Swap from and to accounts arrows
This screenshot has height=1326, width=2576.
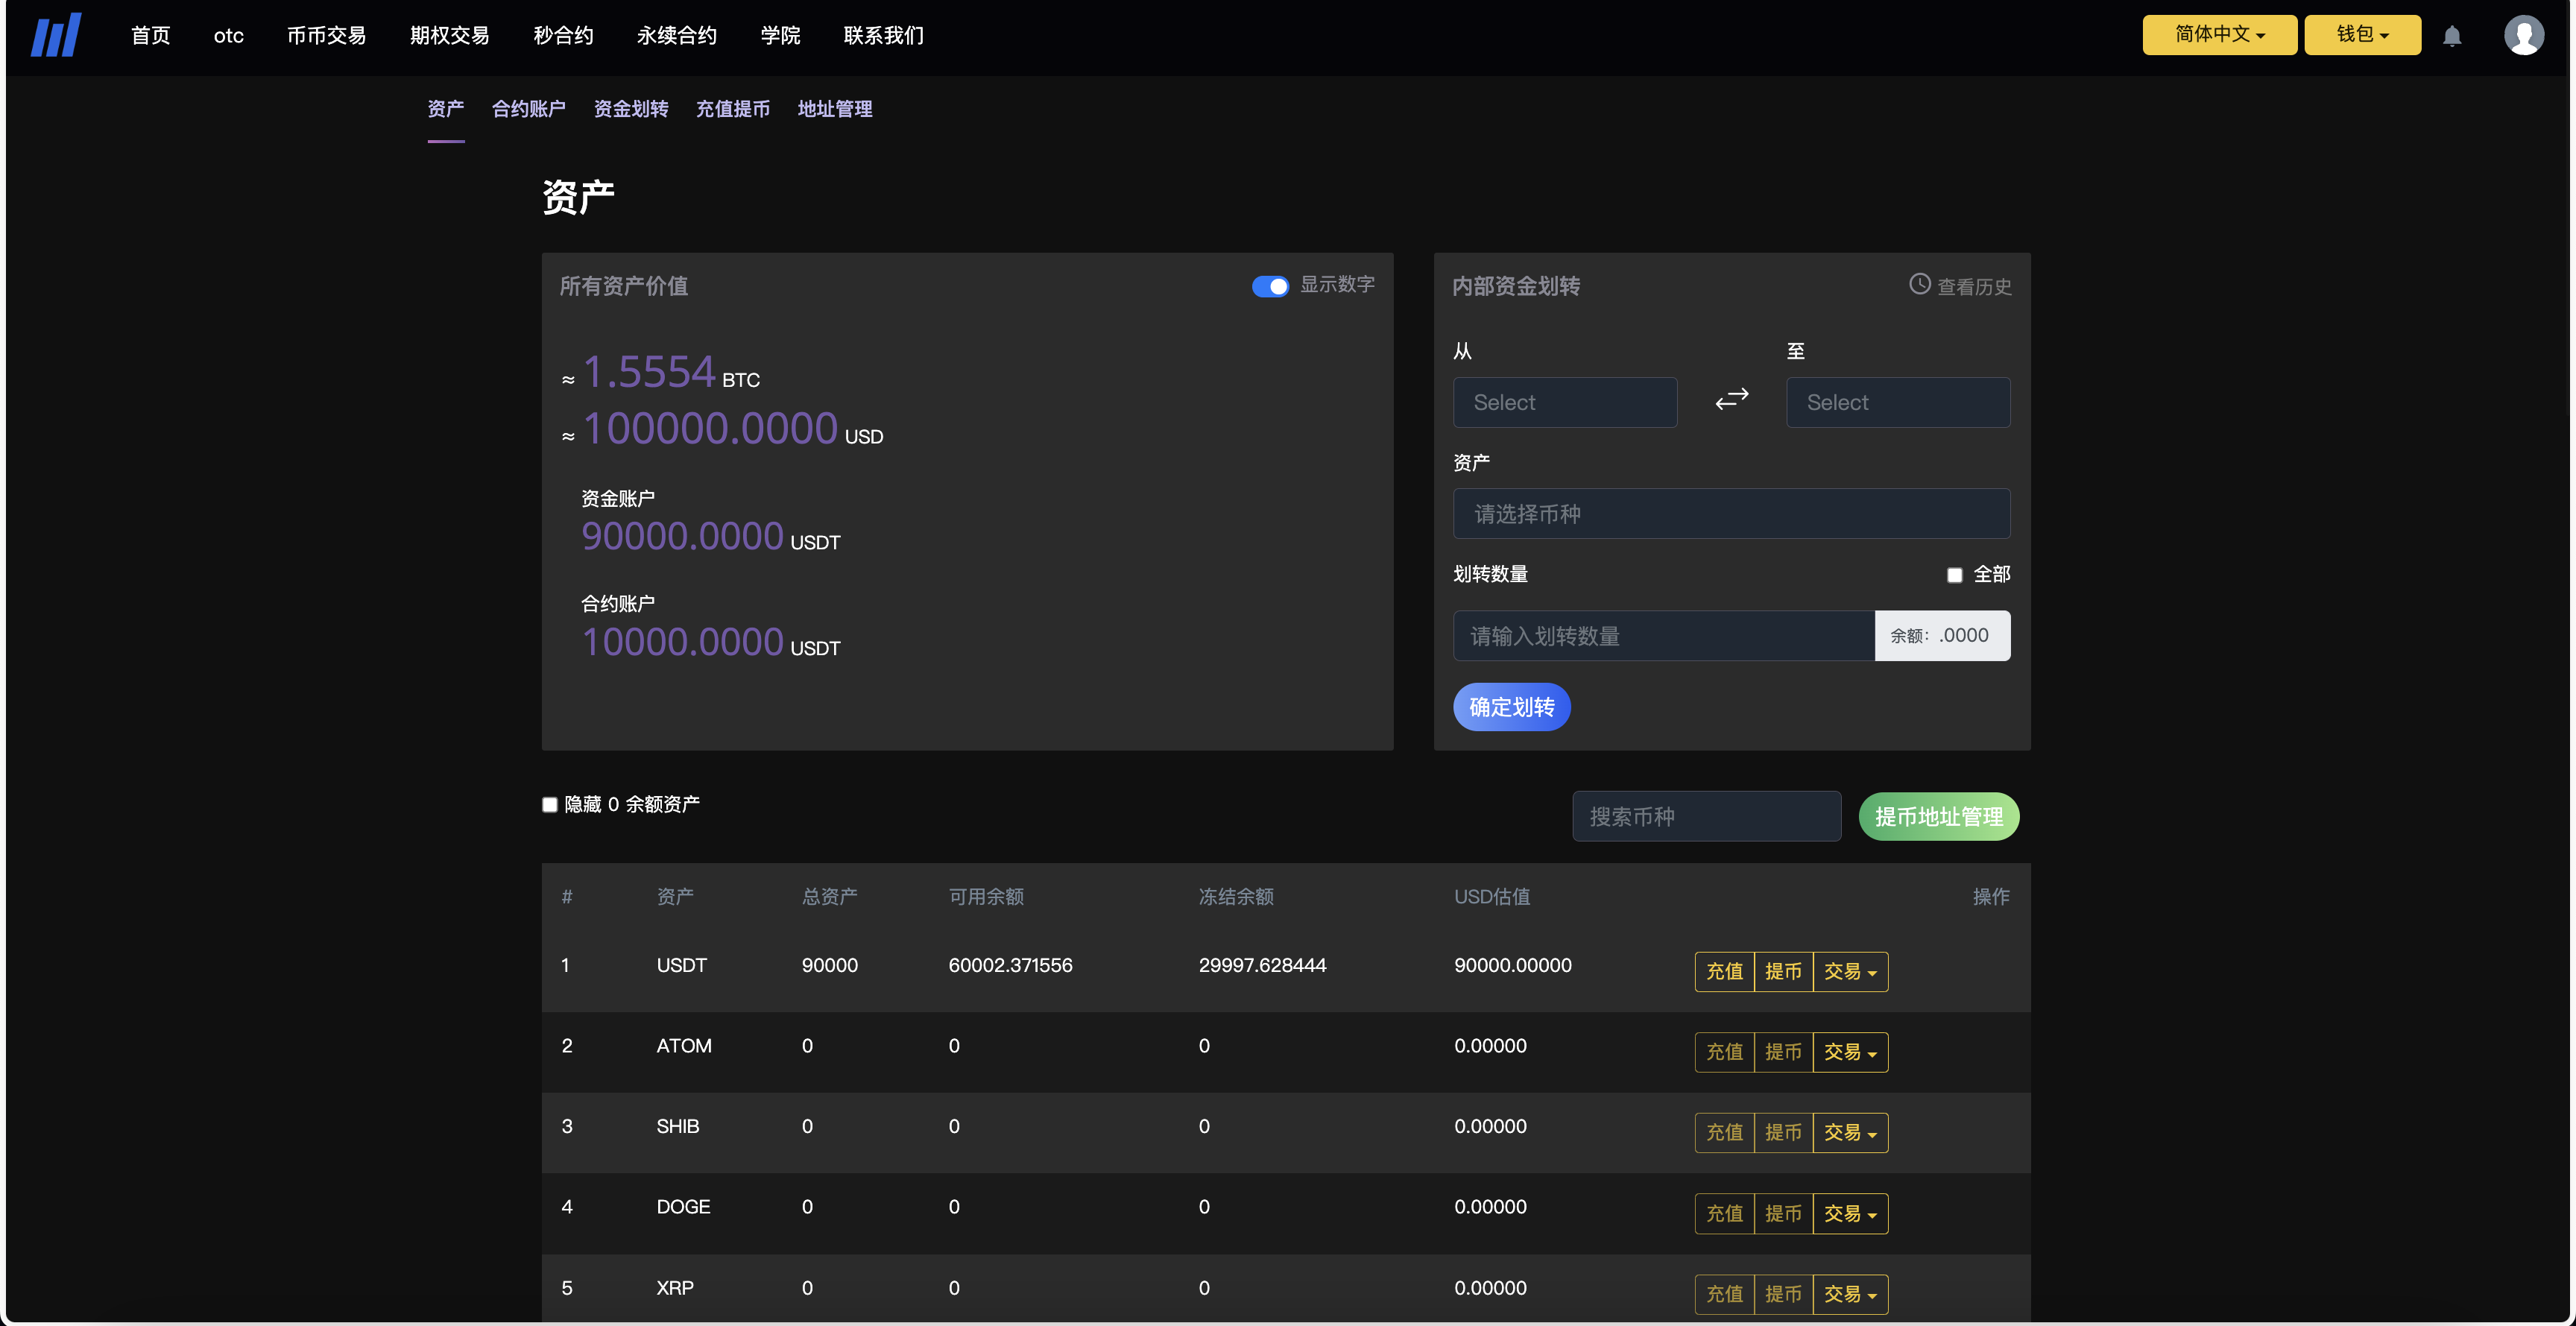pyautogui.click(x=1731, y=399)
